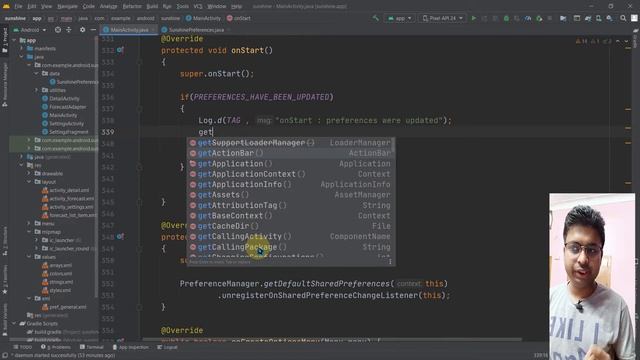The width and height of the screenshot is (640, 360).
Task: Open the Project tool window stripe button
Action: coord(5,40)
